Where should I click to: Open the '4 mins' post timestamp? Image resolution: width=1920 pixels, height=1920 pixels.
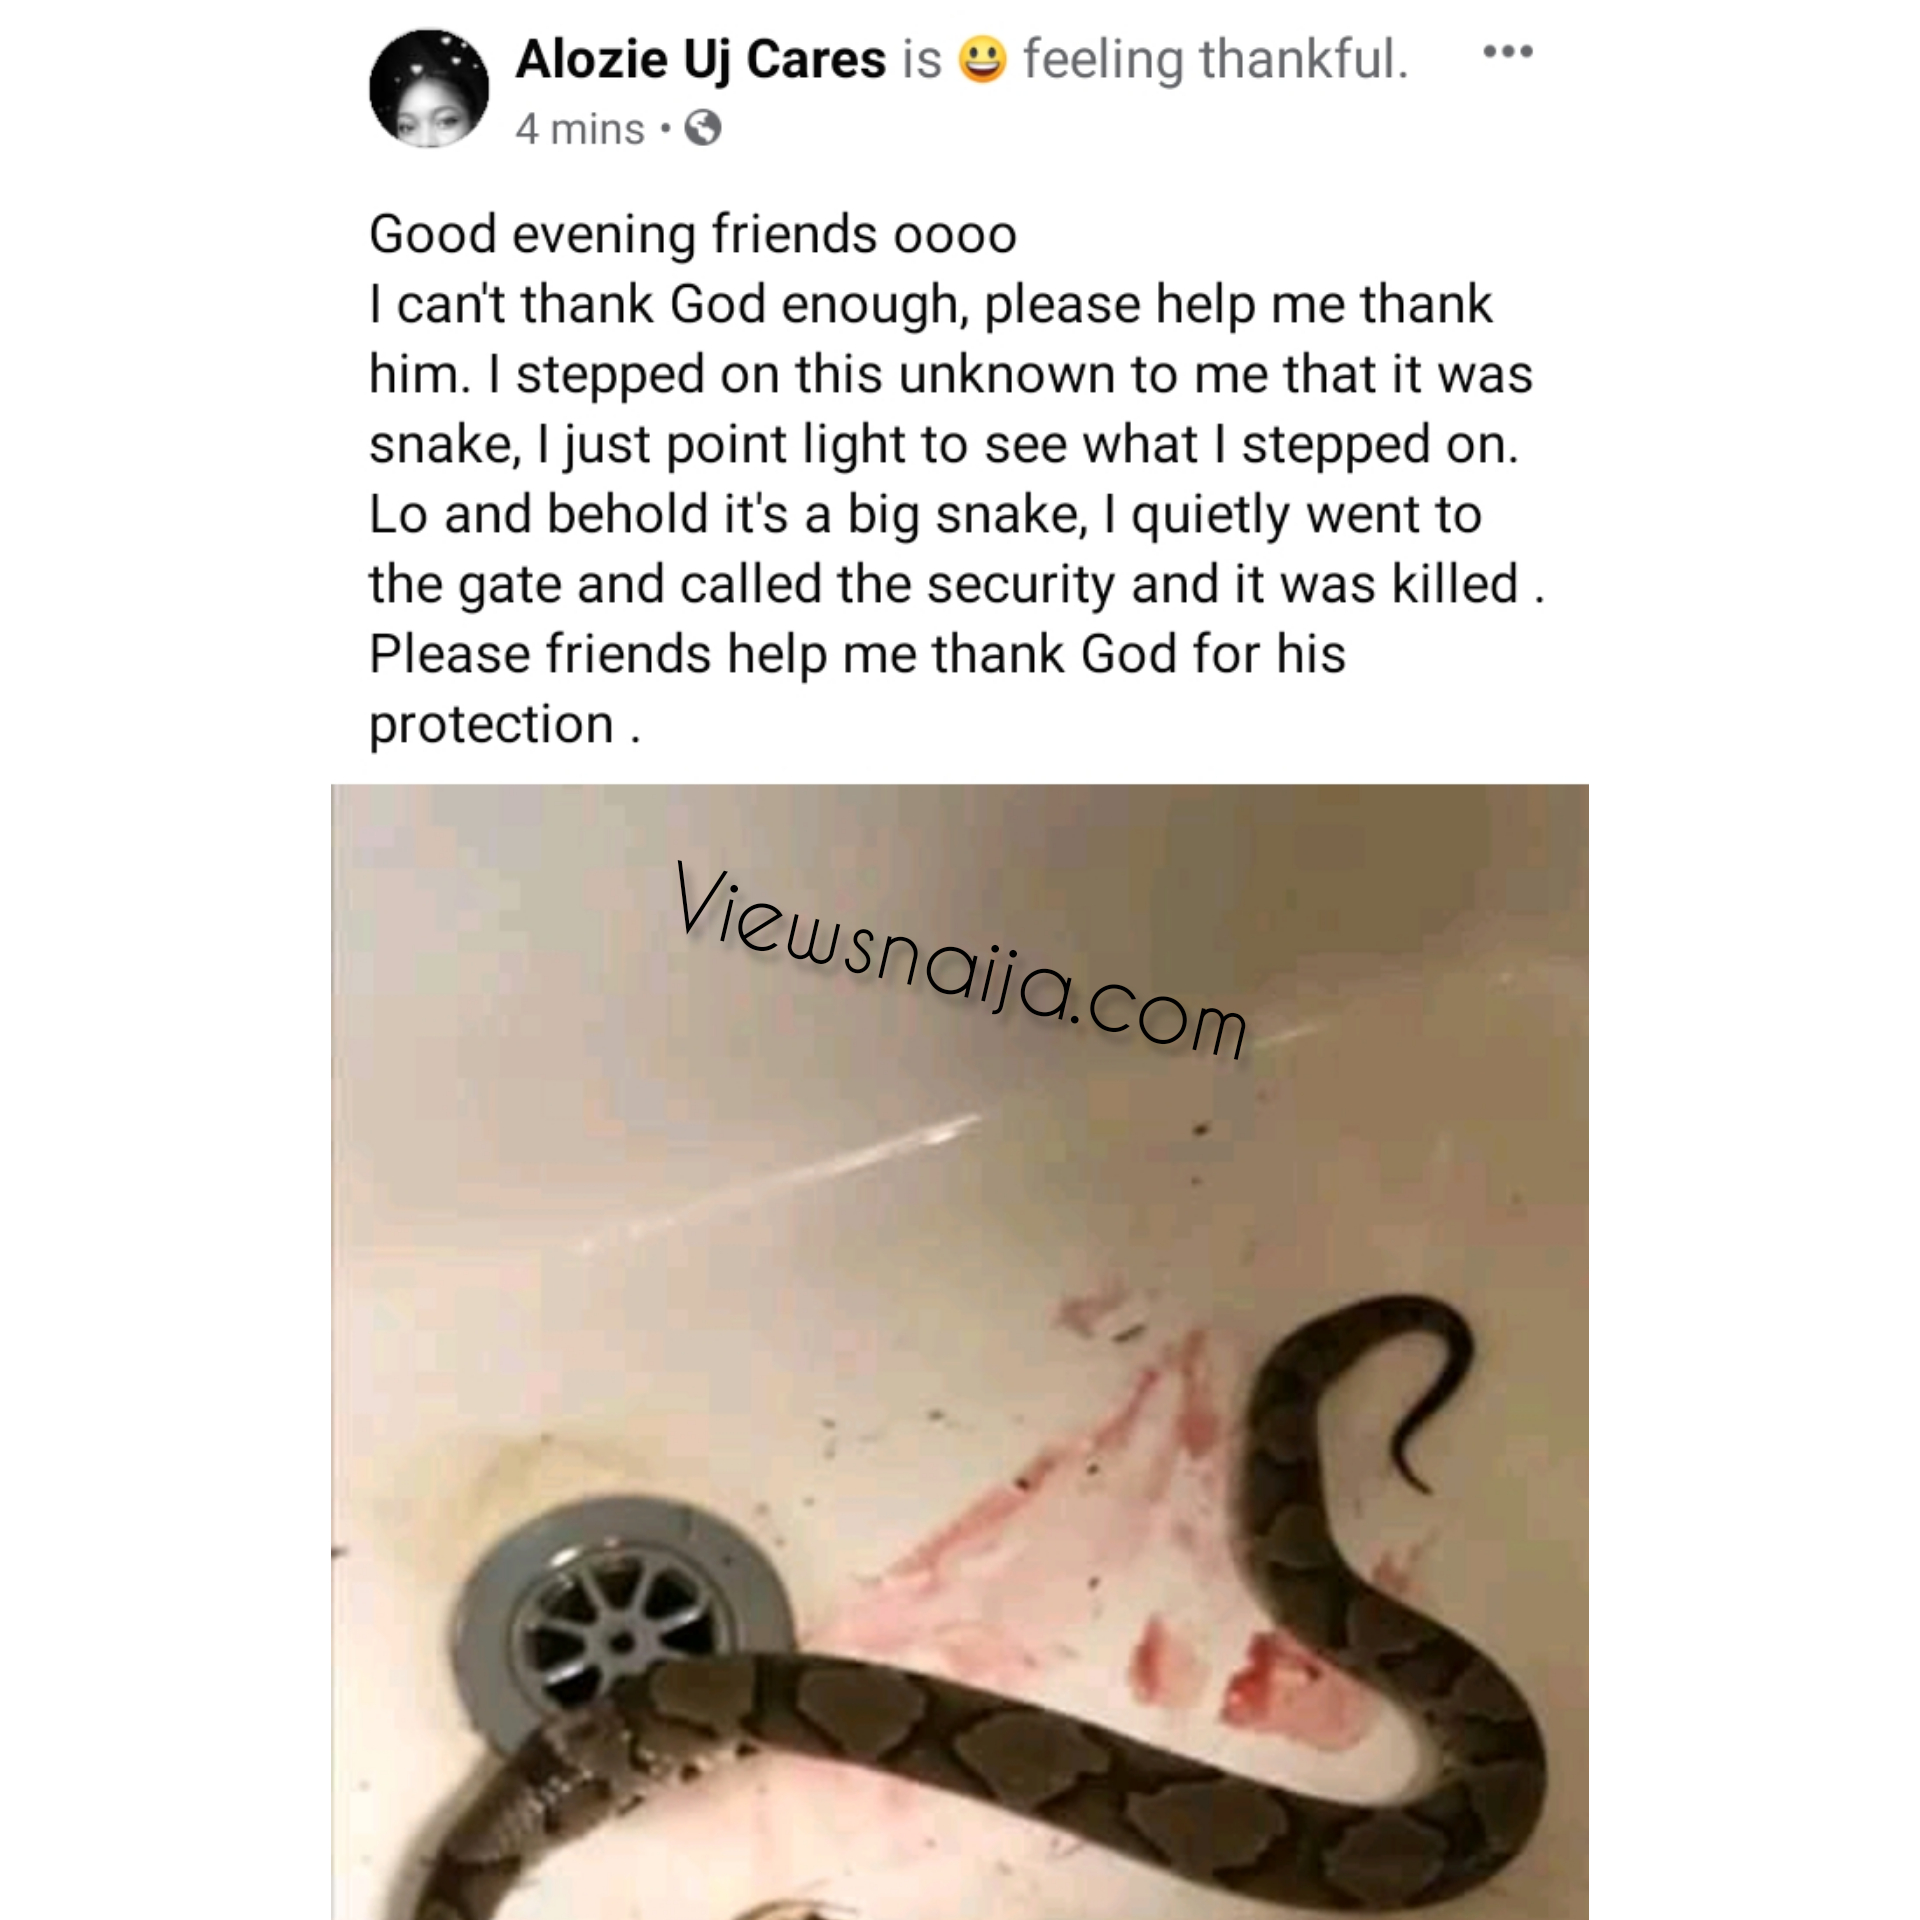(x=580, y=130)
